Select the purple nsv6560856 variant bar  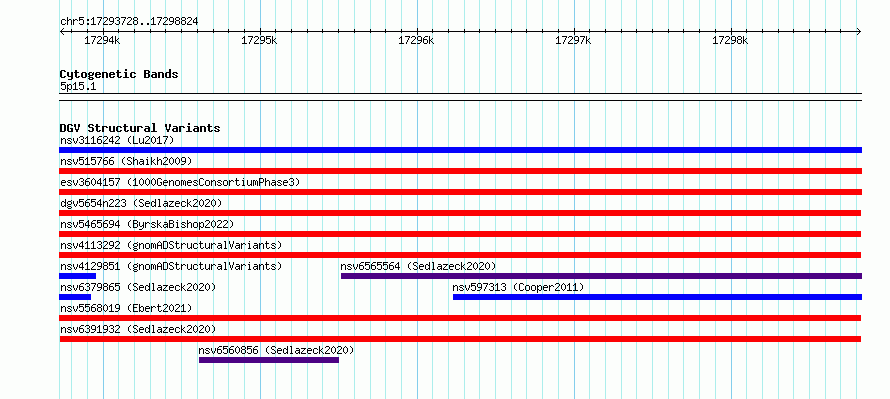(269, 360)
